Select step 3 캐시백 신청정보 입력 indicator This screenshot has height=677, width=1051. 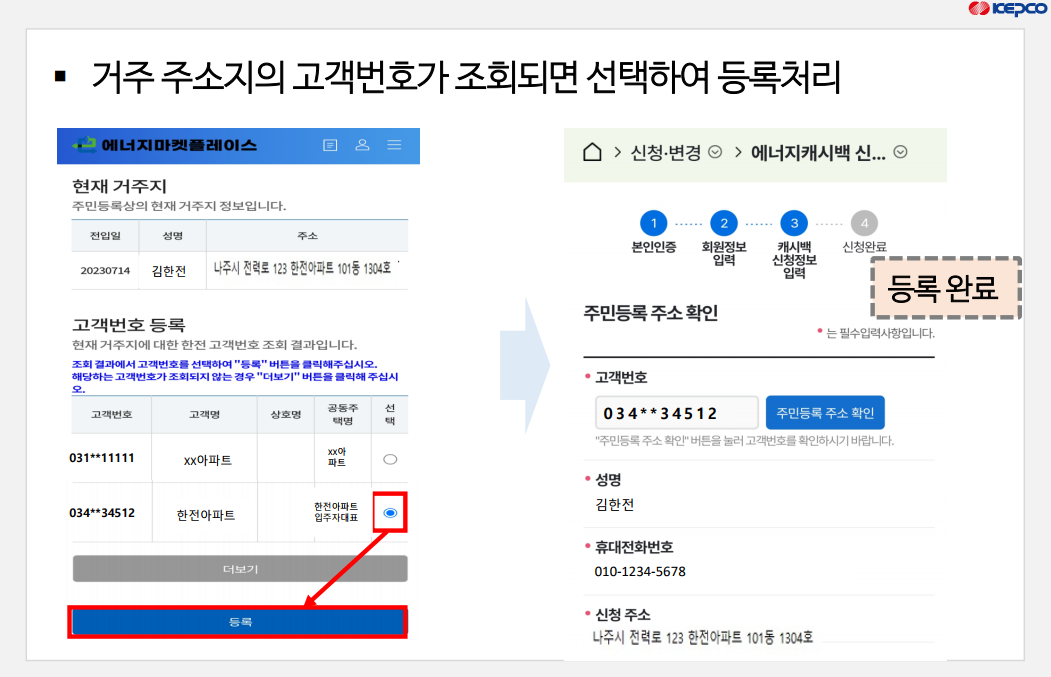click(x=794, y=223)
